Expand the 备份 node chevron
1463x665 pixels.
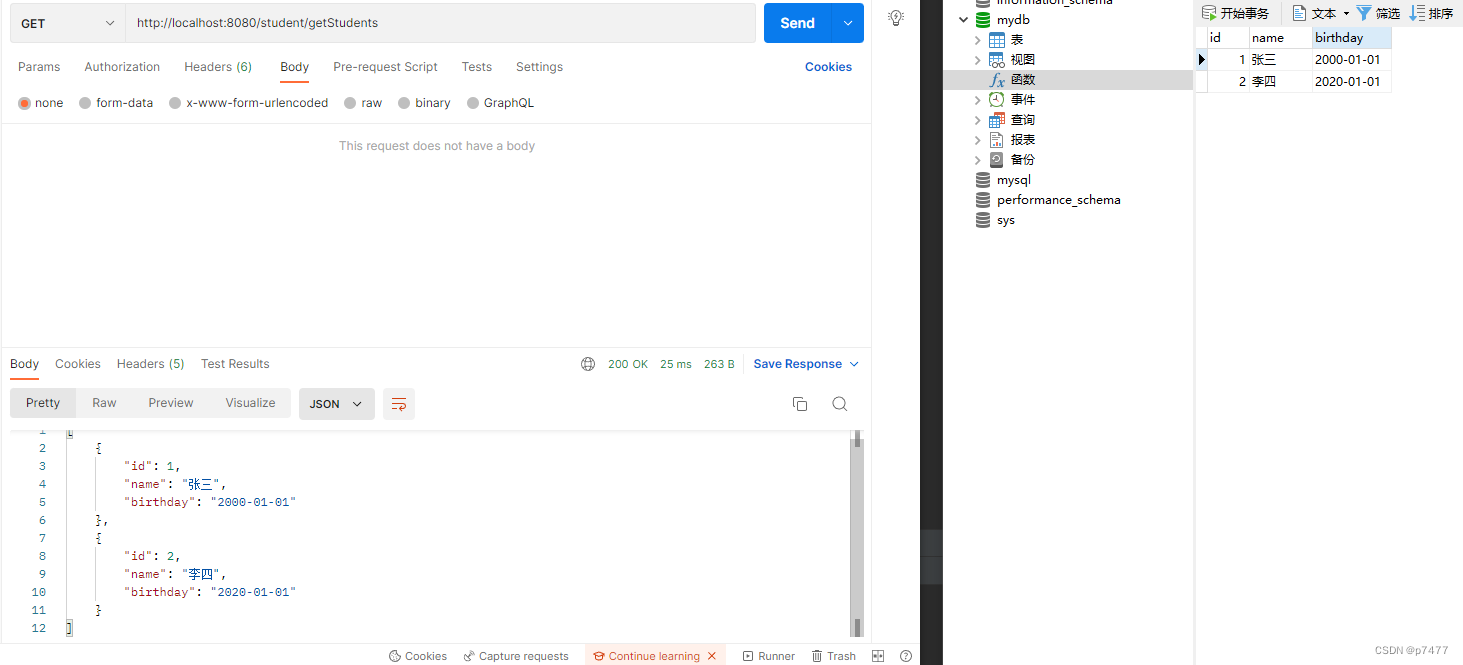977,160
